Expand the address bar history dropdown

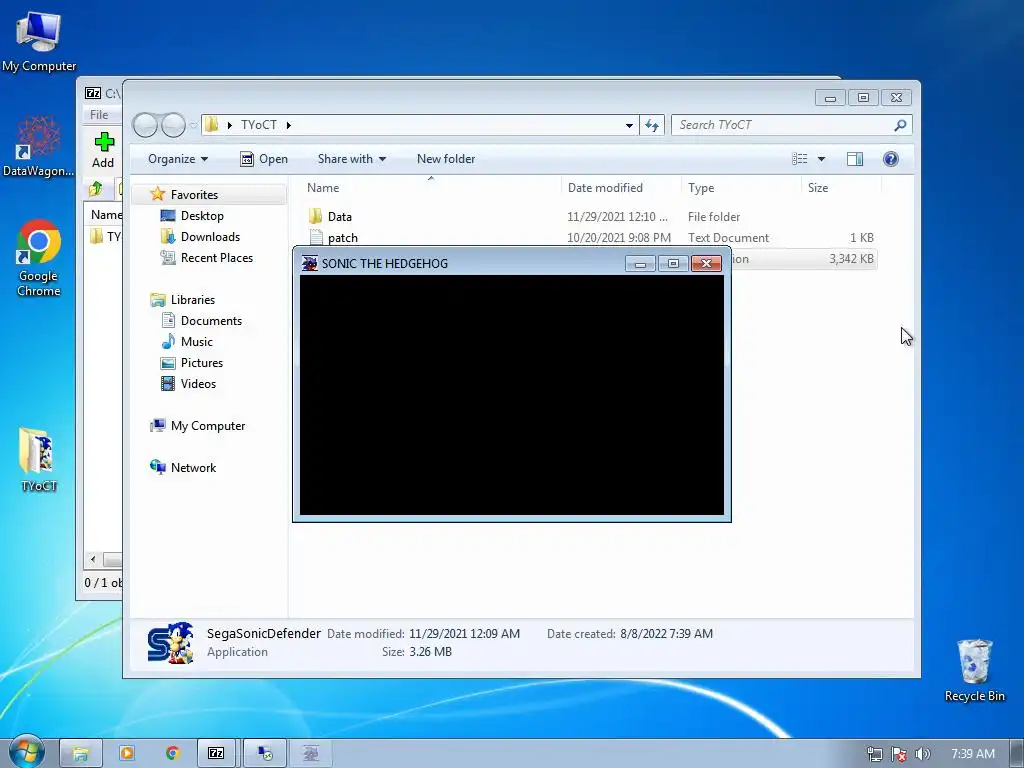629,125
